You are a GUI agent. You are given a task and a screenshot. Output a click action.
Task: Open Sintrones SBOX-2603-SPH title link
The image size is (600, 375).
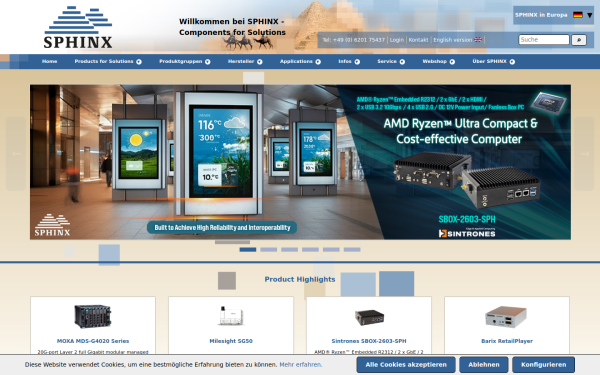pos(369,341)
